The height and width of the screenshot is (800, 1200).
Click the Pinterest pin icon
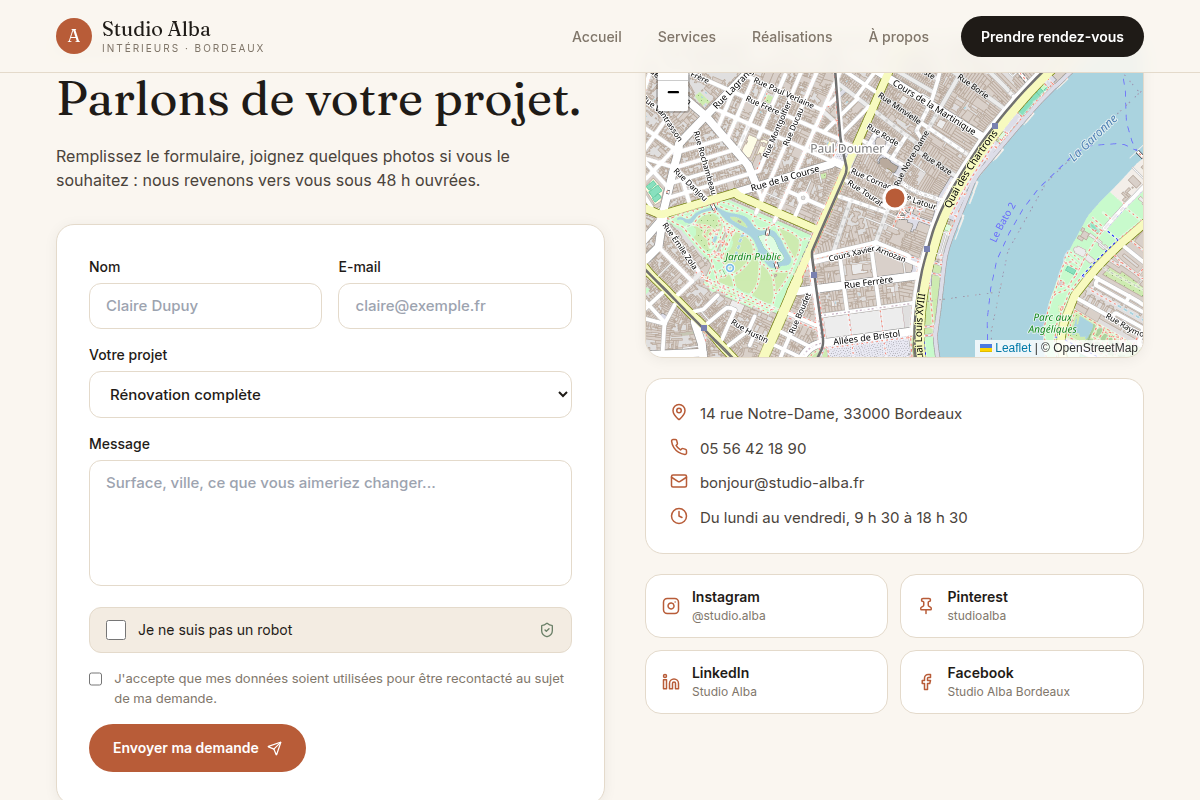click(x=926, y=606)
